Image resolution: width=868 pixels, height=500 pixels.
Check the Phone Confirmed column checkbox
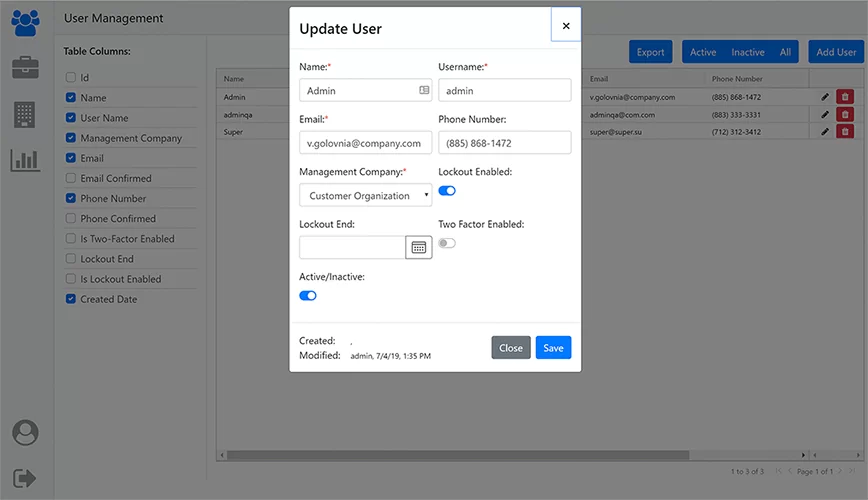[71, 218]
